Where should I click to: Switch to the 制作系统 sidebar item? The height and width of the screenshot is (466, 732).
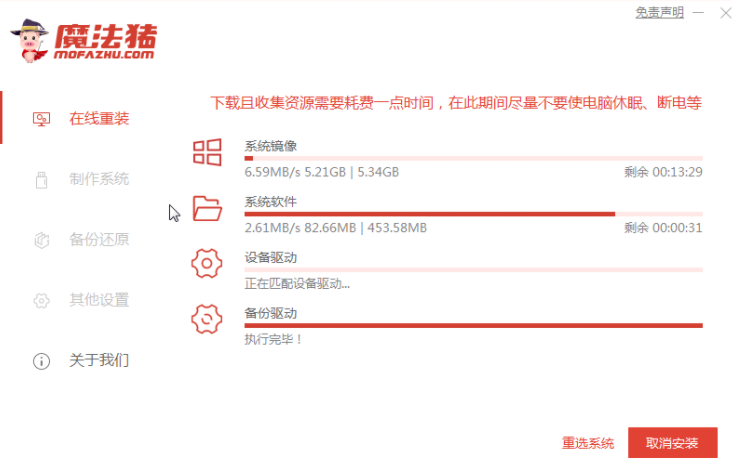point(98,180)
